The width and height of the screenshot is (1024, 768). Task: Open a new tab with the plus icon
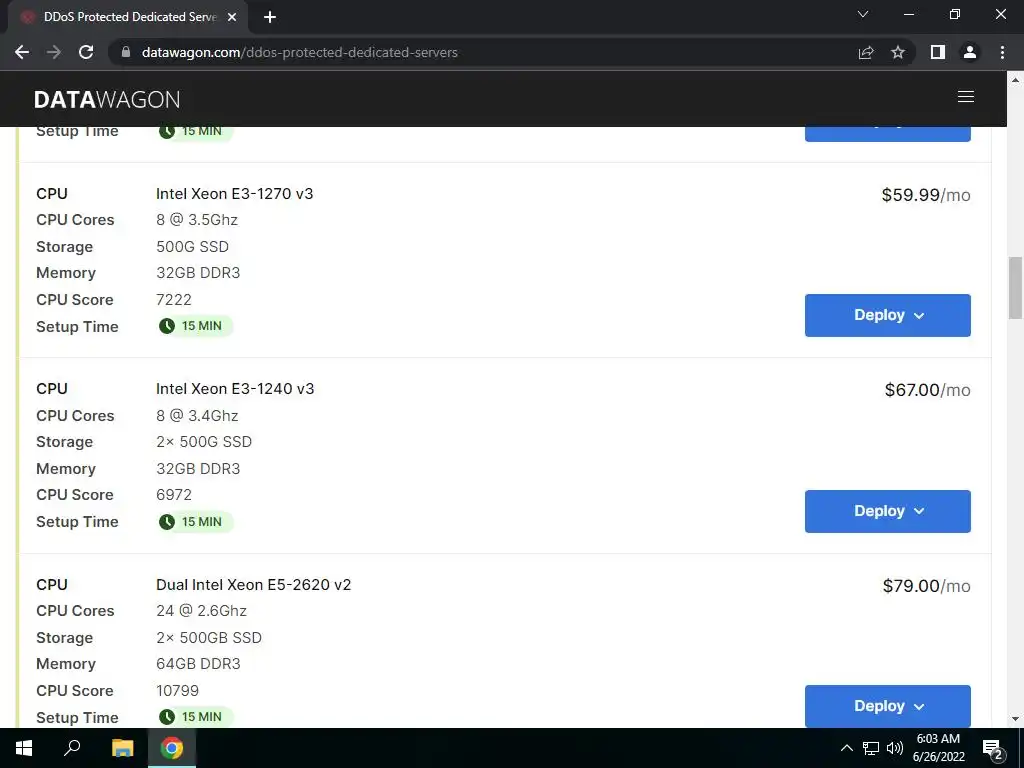point(270,17)
